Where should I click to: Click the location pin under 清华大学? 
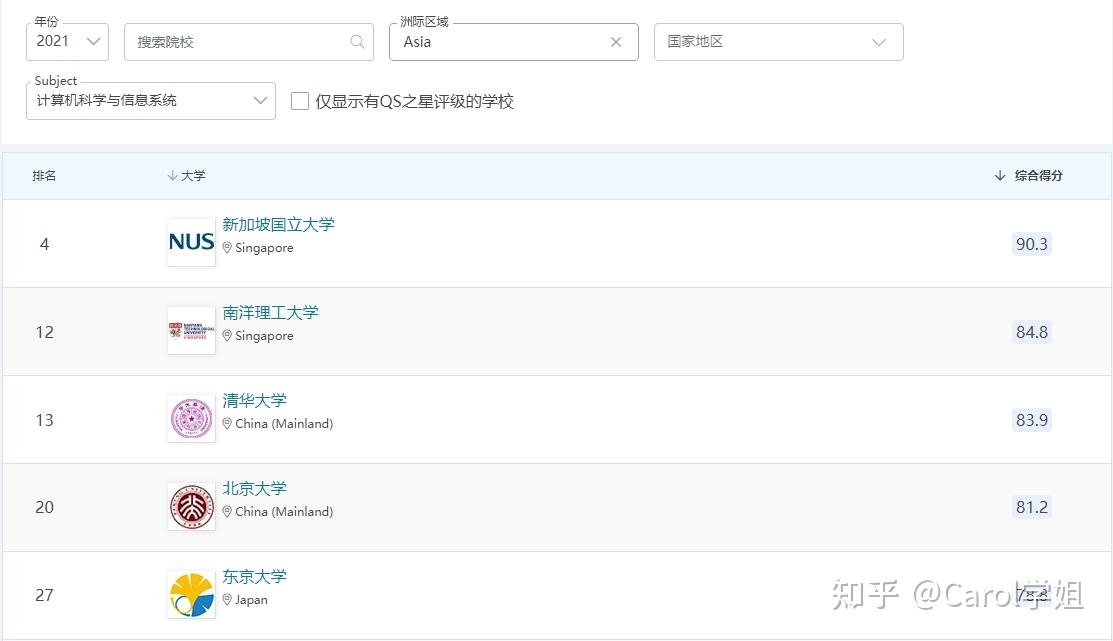coord(227,424)
